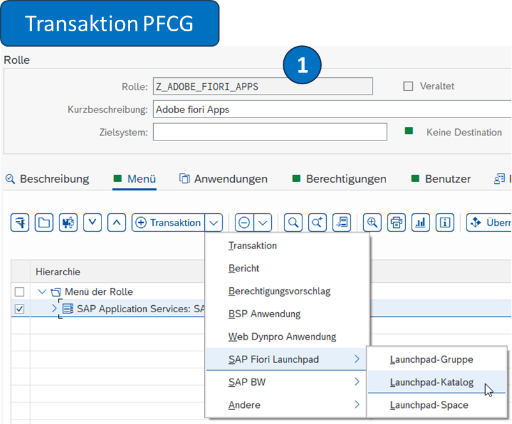Viewport: 512px width, 424px height.
Task: Select SAP BW menu entry
Action: (x=286, y=382)
